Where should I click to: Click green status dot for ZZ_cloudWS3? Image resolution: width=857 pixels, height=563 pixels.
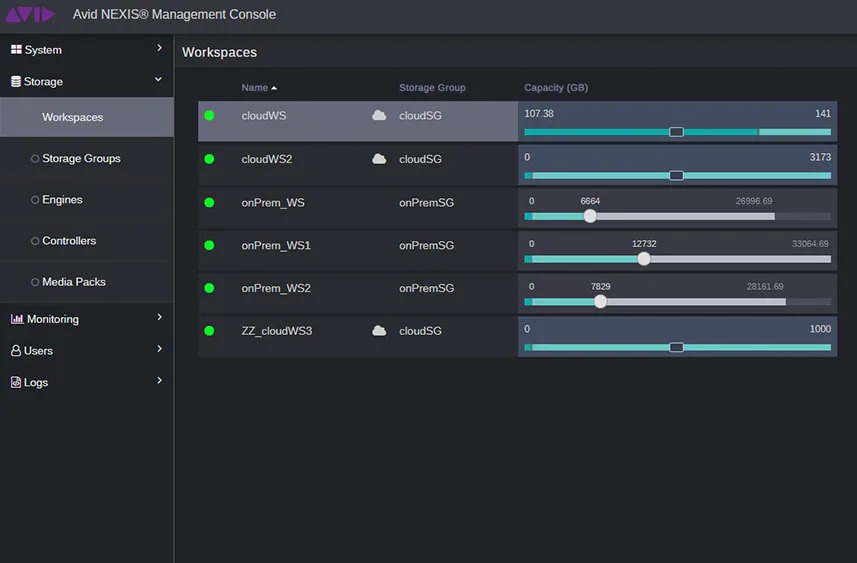(209, 331)
